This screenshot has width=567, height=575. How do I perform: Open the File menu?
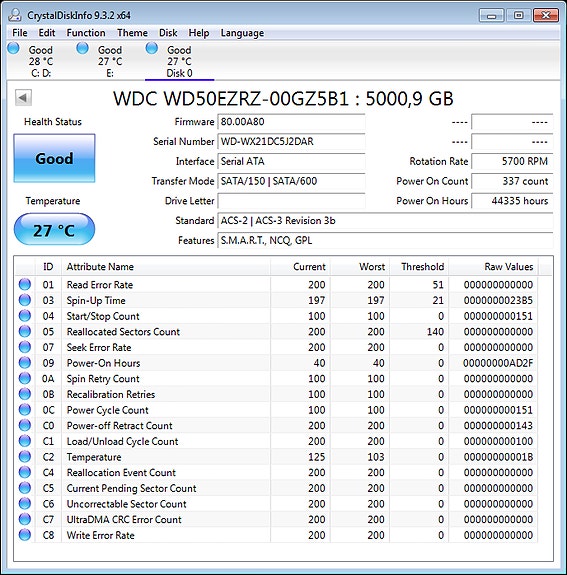[20, 33]
